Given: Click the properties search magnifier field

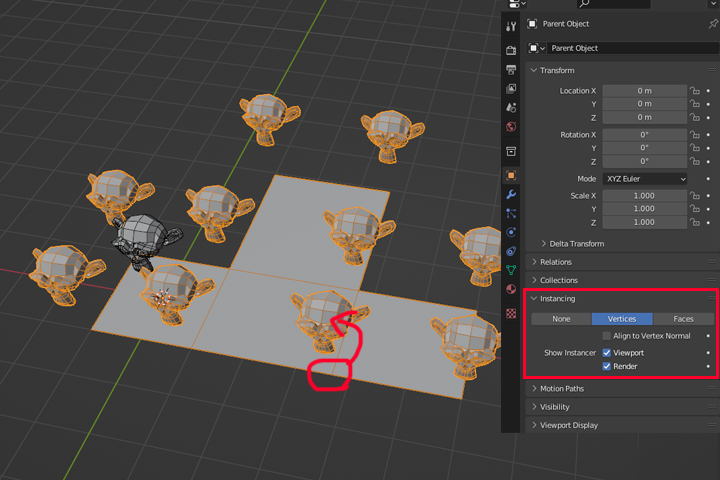Looking at the screenshot, I should (613, 4).
